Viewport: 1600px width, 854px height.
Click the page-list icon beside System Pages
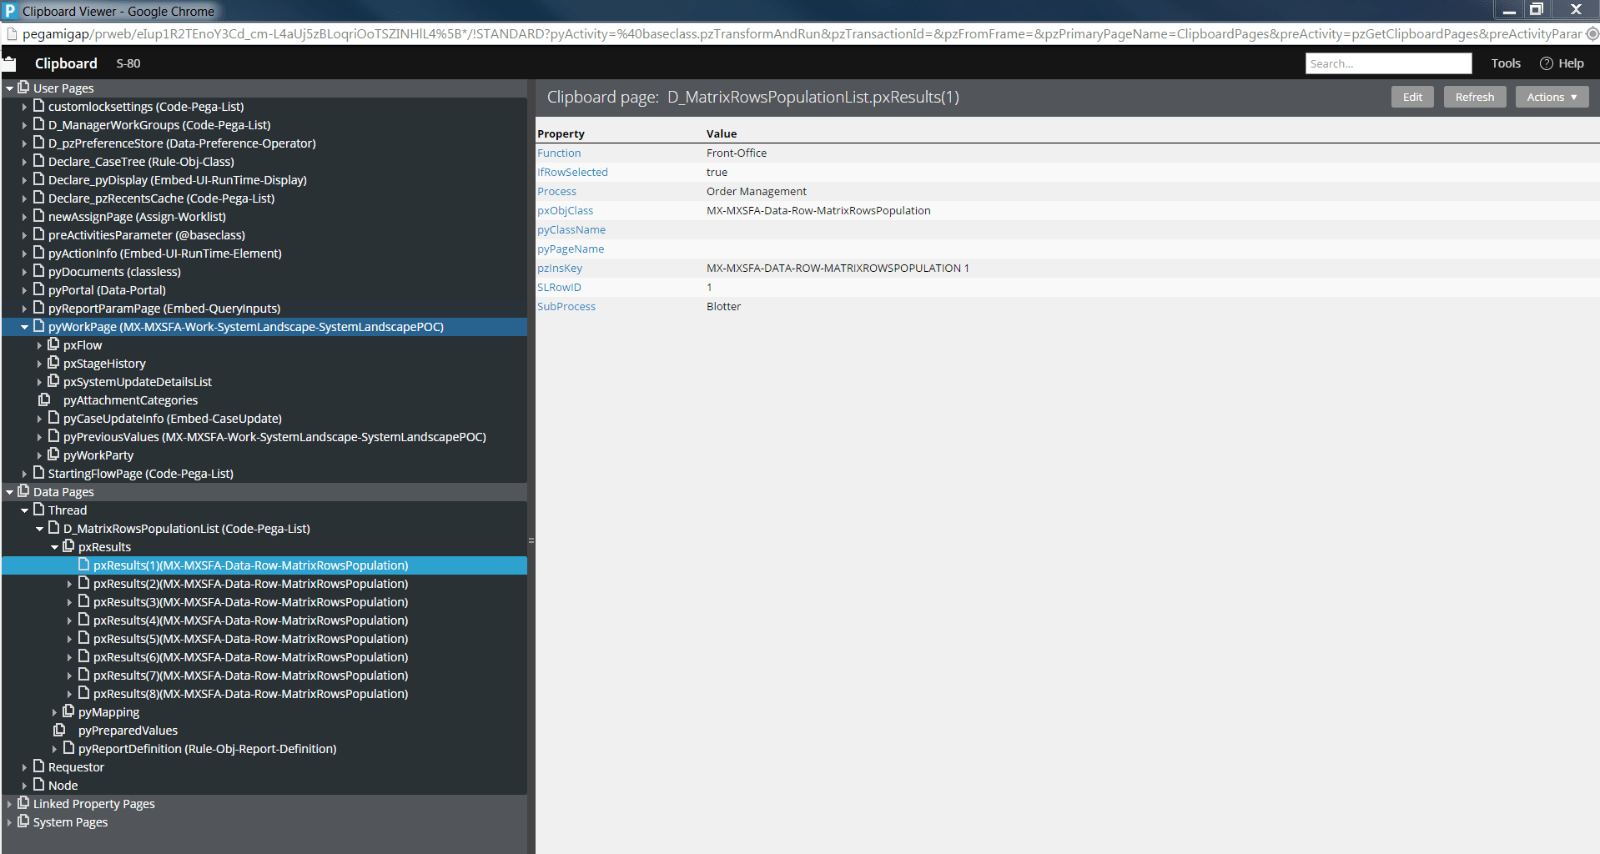(23, 822)
